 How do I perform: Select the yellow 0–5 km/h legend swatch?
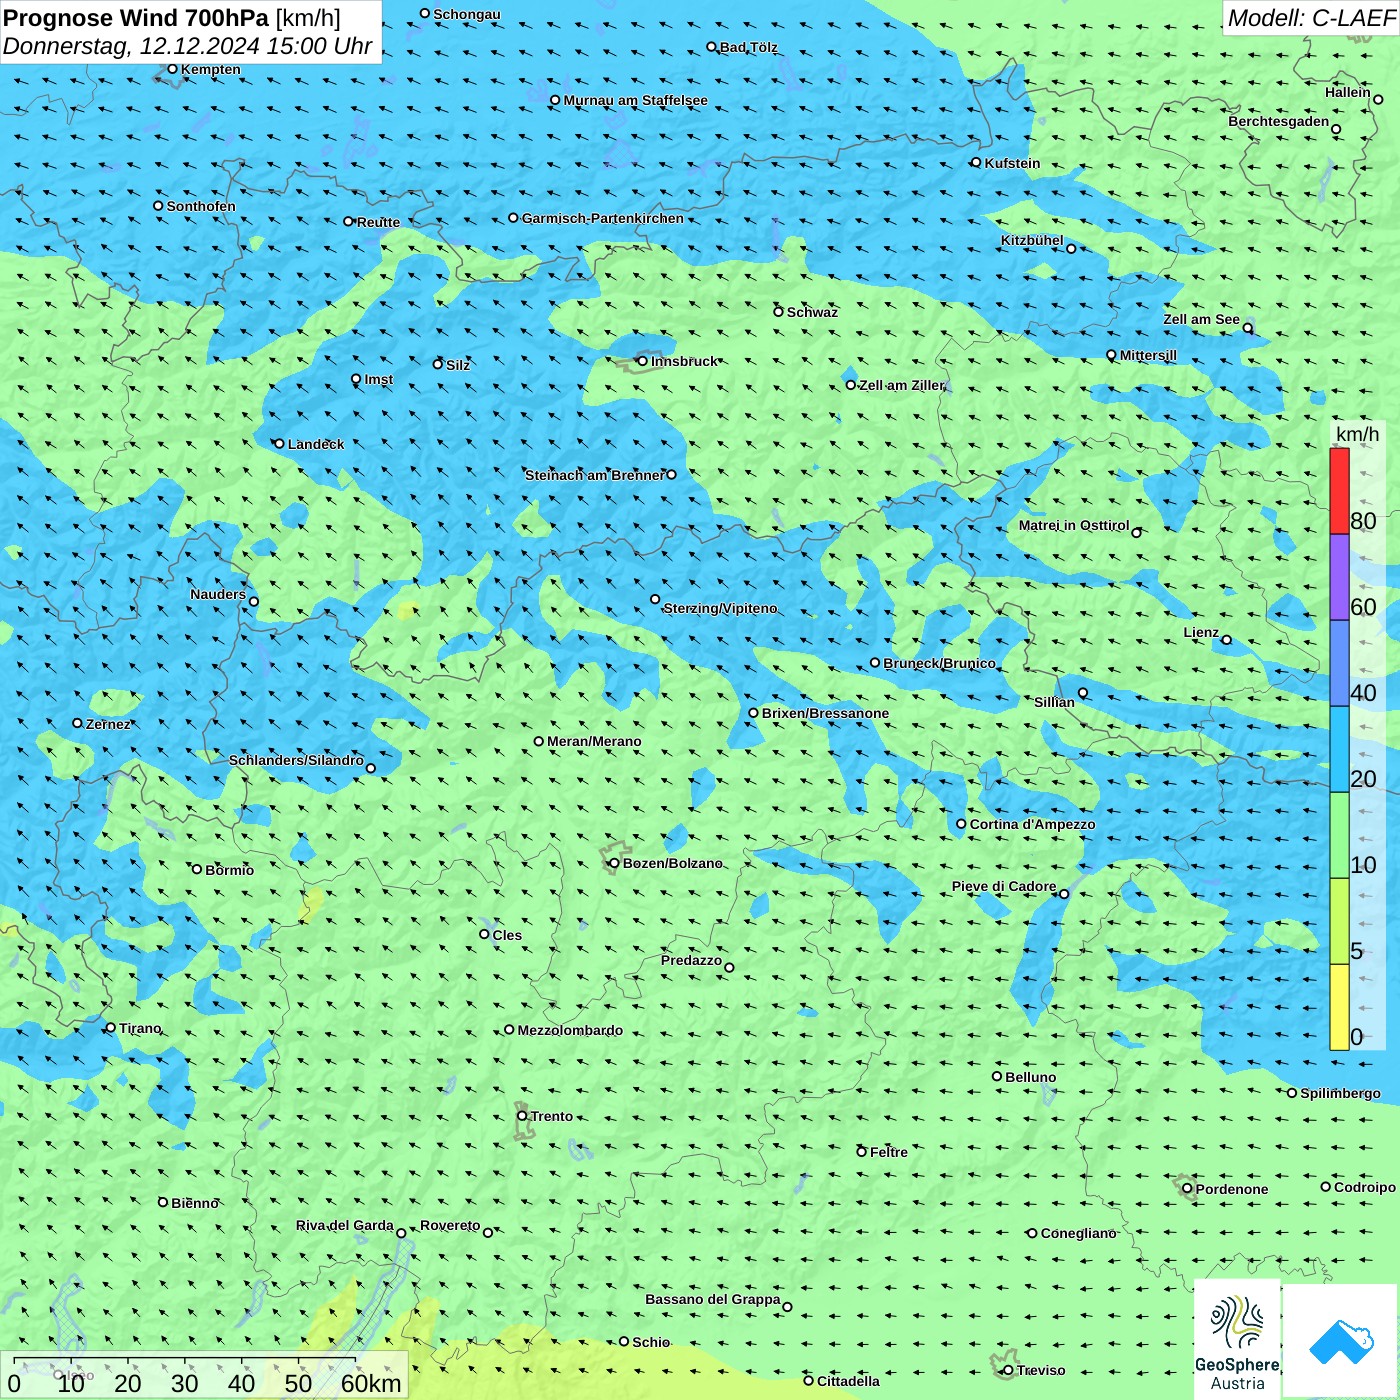click(1339, 1007)
